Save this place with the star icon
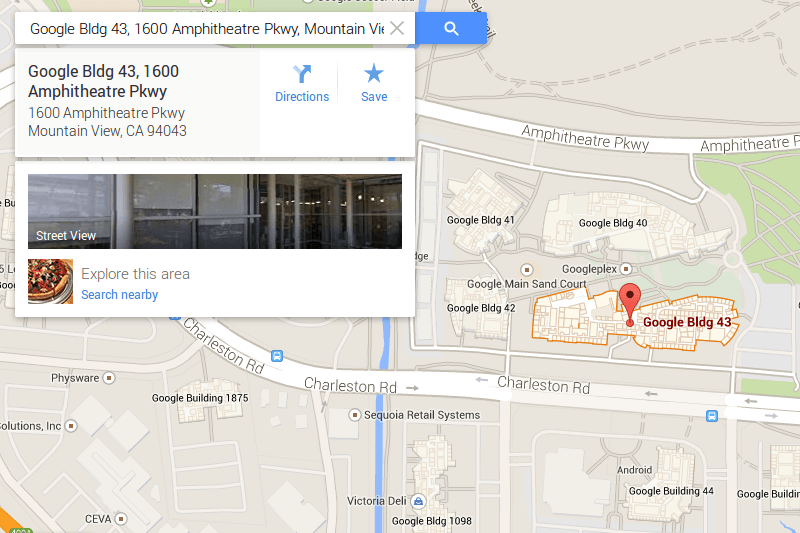 (x=374, y=84)
